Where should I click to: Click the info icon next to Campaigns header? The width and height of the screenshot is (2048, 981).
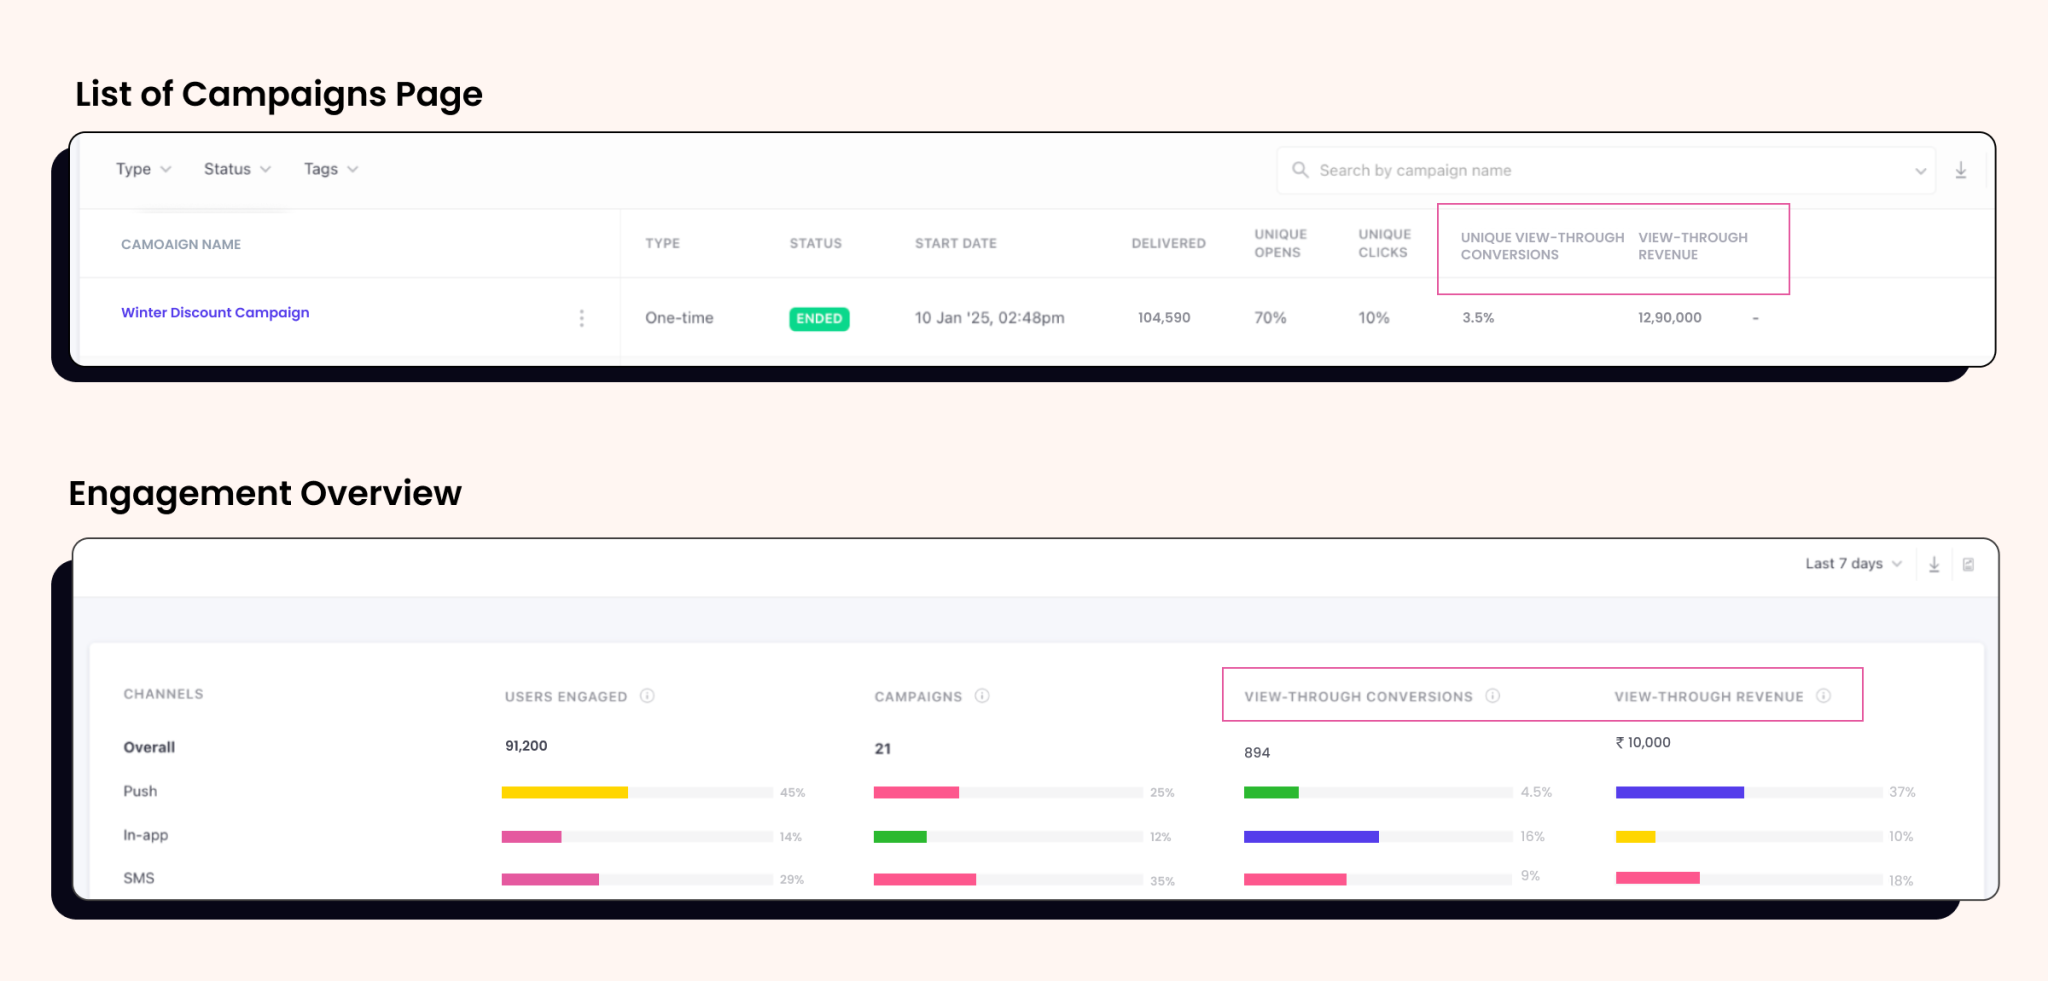pyautogui.click(x=982, y=696)
